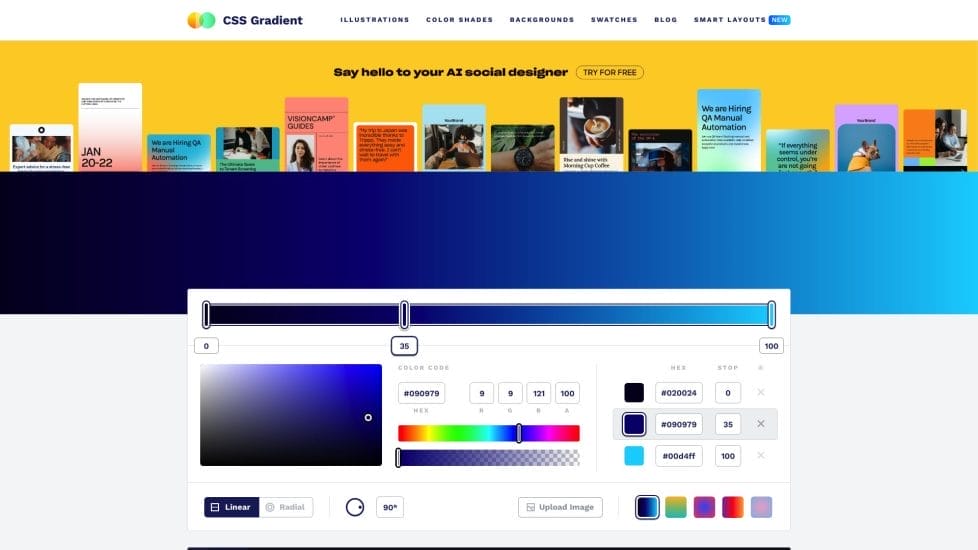Switch gradient type to Radial
The height and width of the screenshot is (550, 978).
(286, 507)
